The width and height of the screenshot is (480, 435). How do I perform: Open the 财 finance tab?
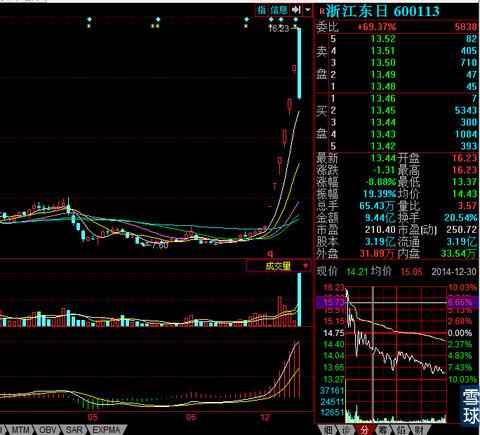419,430
